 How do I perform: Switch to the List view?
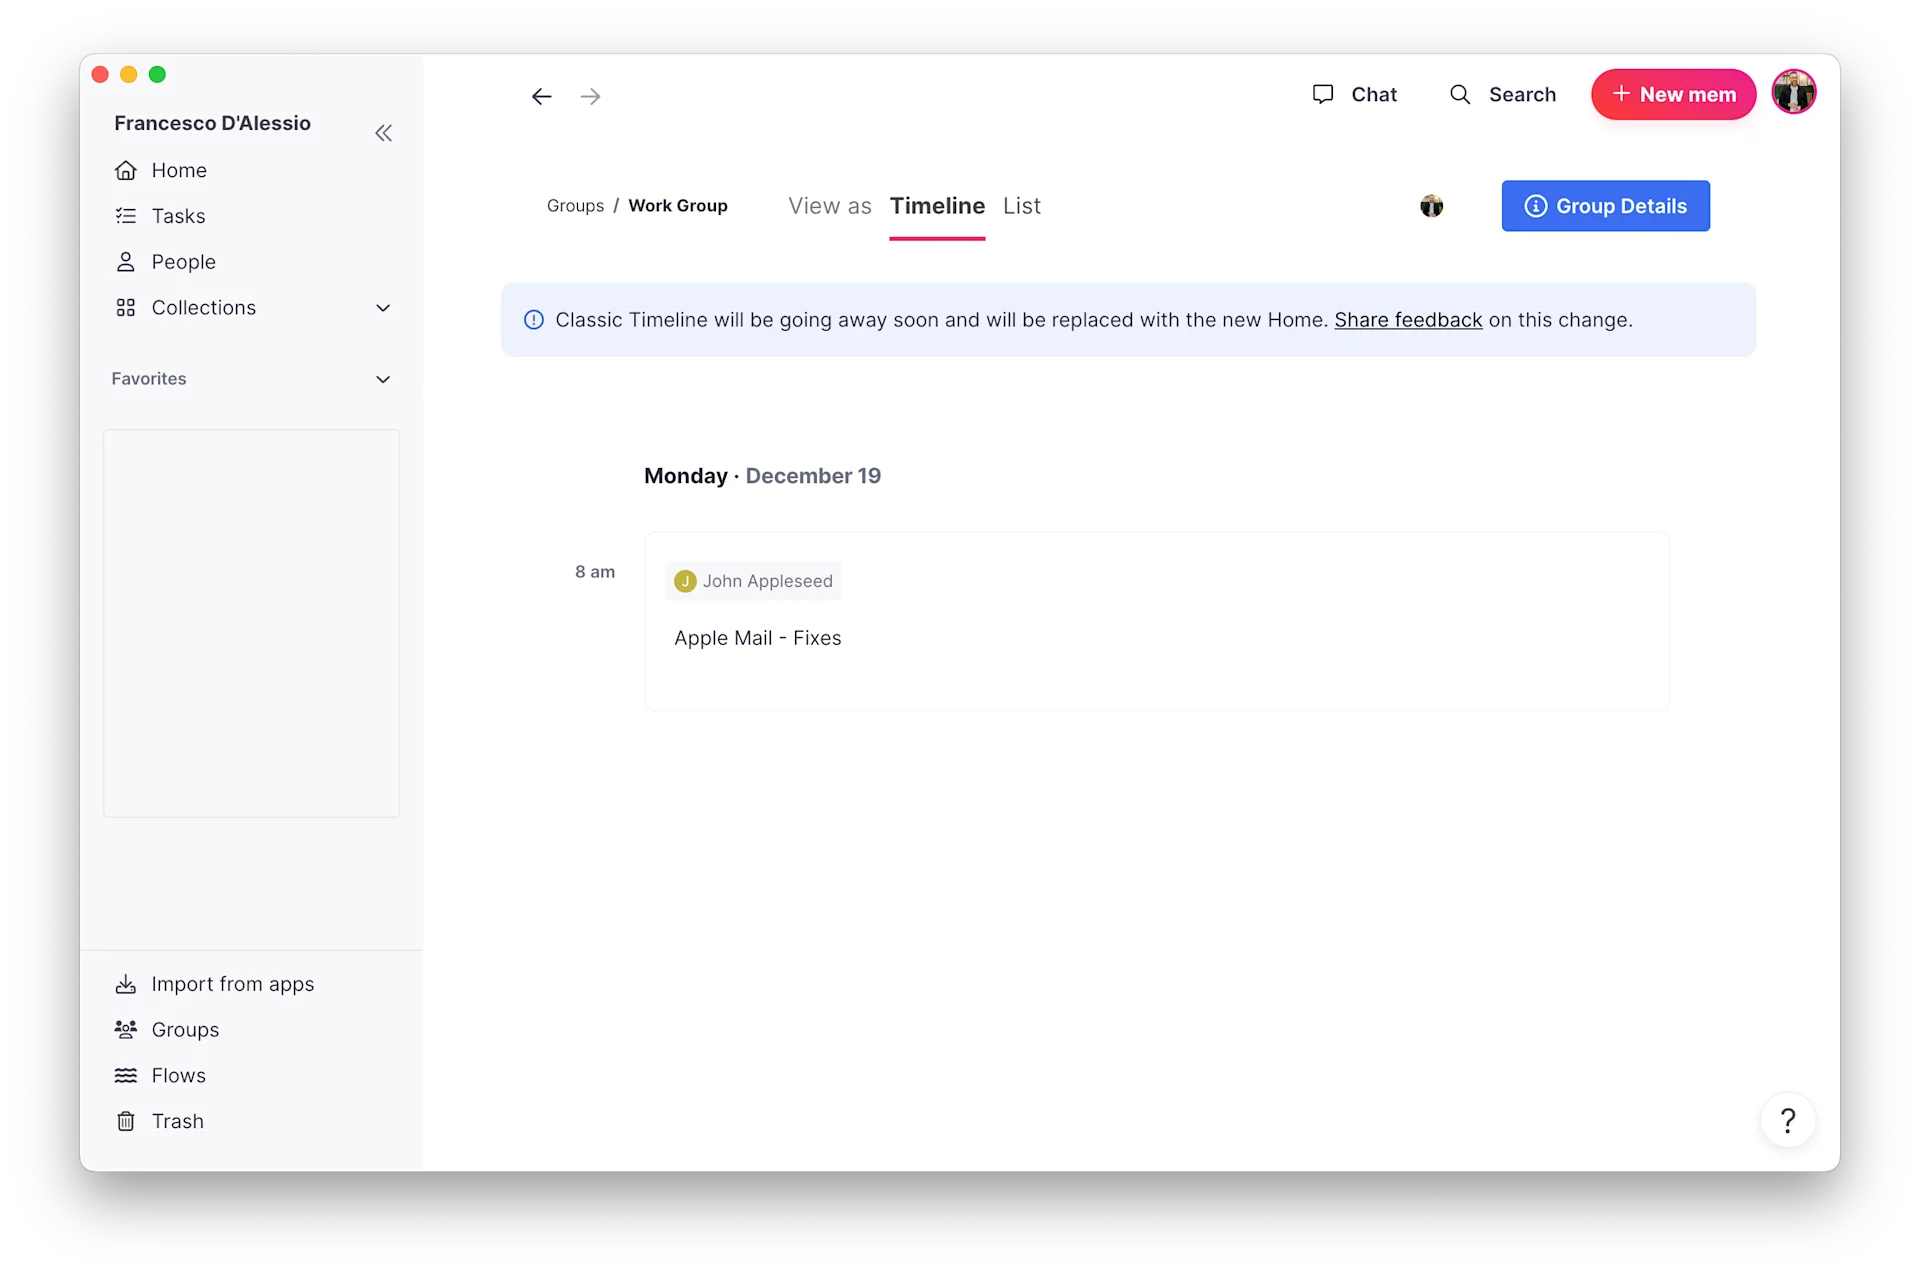pos(1021,206)
